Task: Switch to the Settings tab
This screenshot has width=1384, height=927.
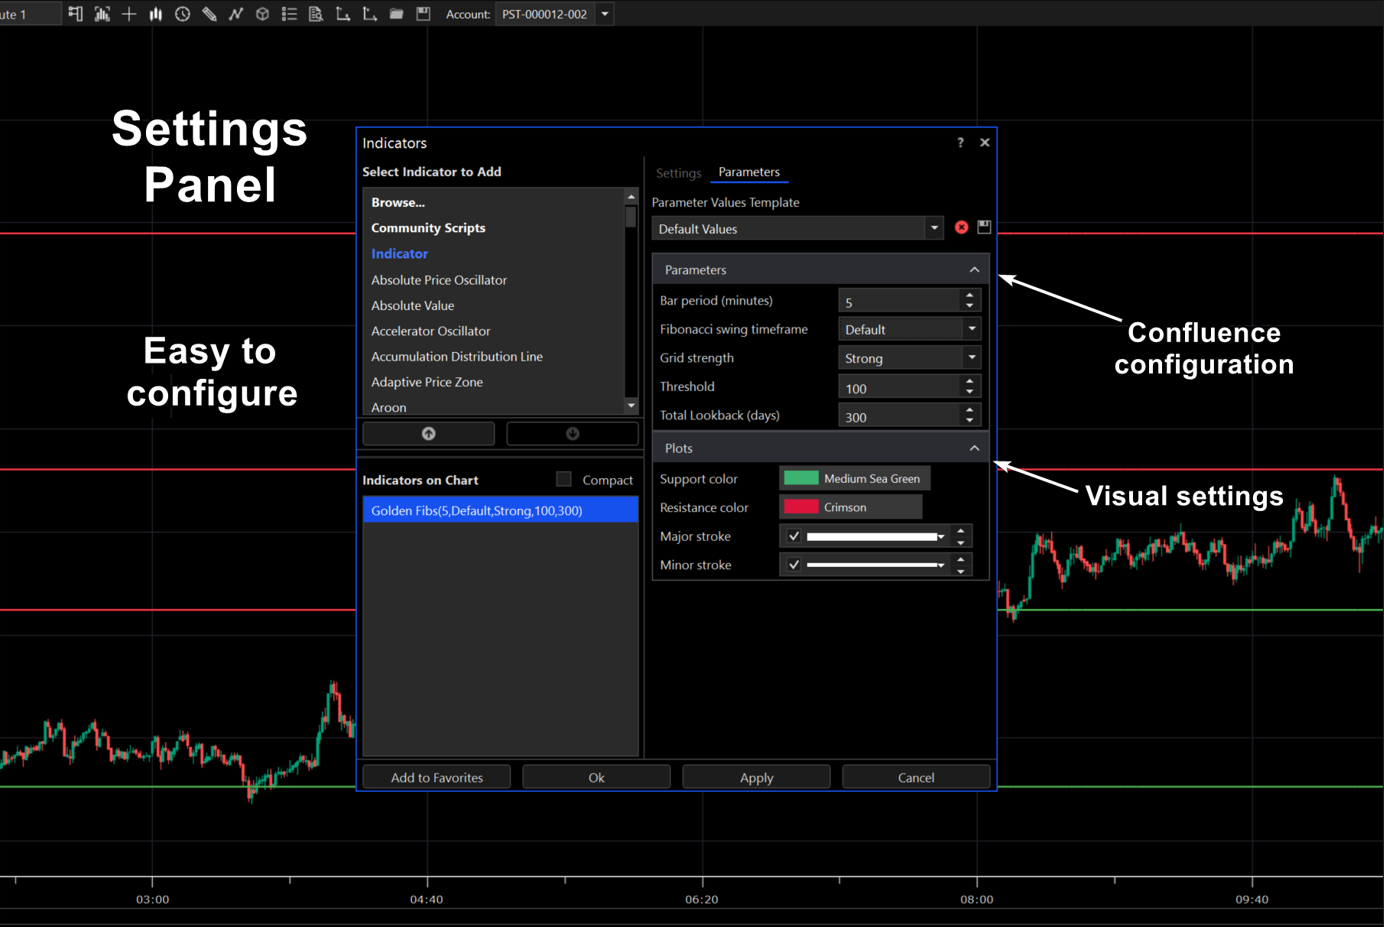Action: tap(678, 173)
